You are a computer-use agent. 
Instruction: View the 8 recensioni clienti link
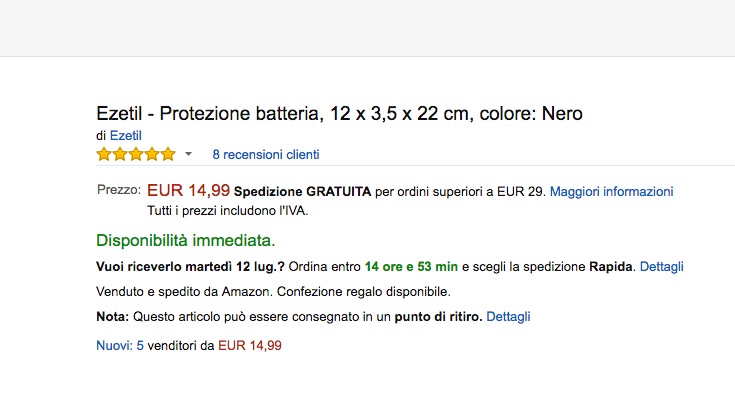(x=266, y=155)
